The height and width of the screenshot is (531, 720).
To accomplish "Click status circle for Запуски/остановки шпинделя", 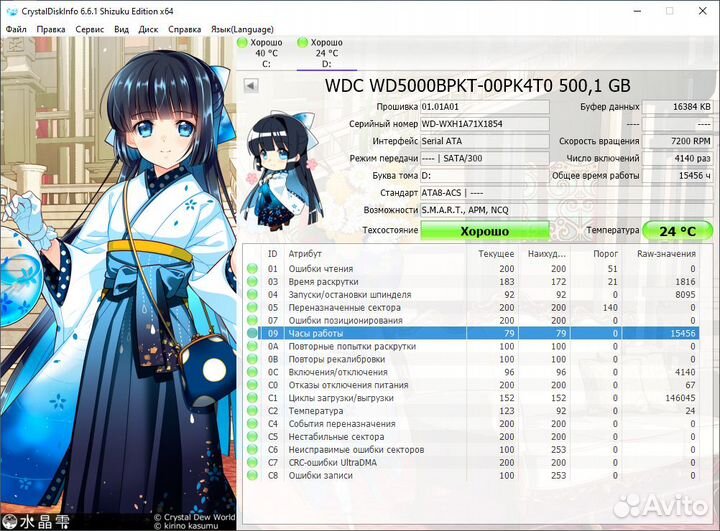I will [x=252, y=294].
